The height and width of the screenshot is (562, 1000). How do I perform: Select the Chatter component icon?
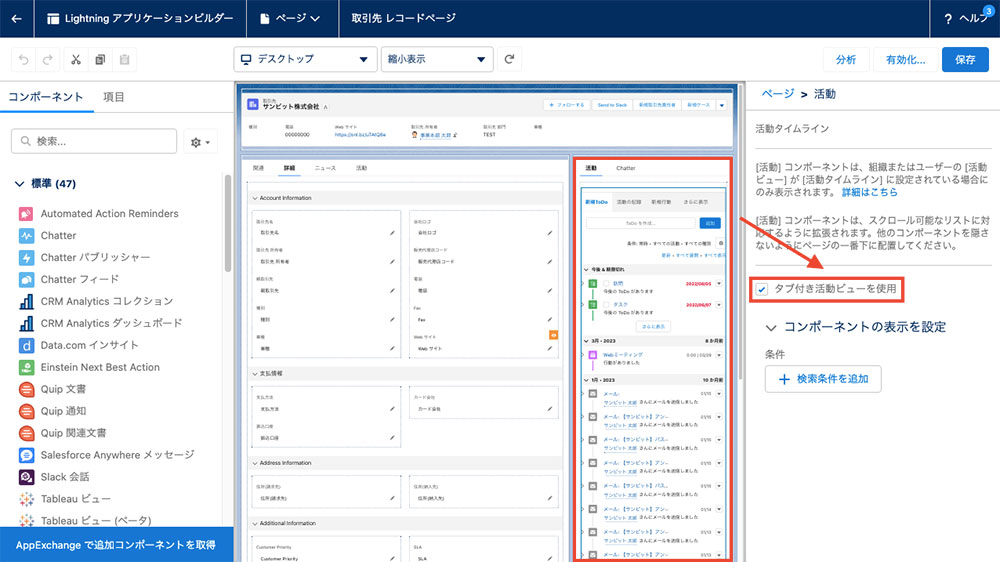pyautogui.click(x=26, y=235)
